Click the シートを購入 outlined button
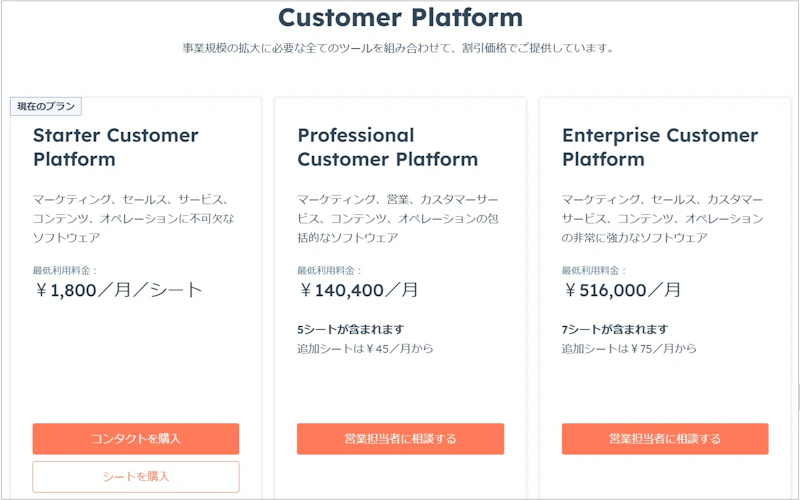The height and width of the screenshot is (500, 800). coord(136,477)
